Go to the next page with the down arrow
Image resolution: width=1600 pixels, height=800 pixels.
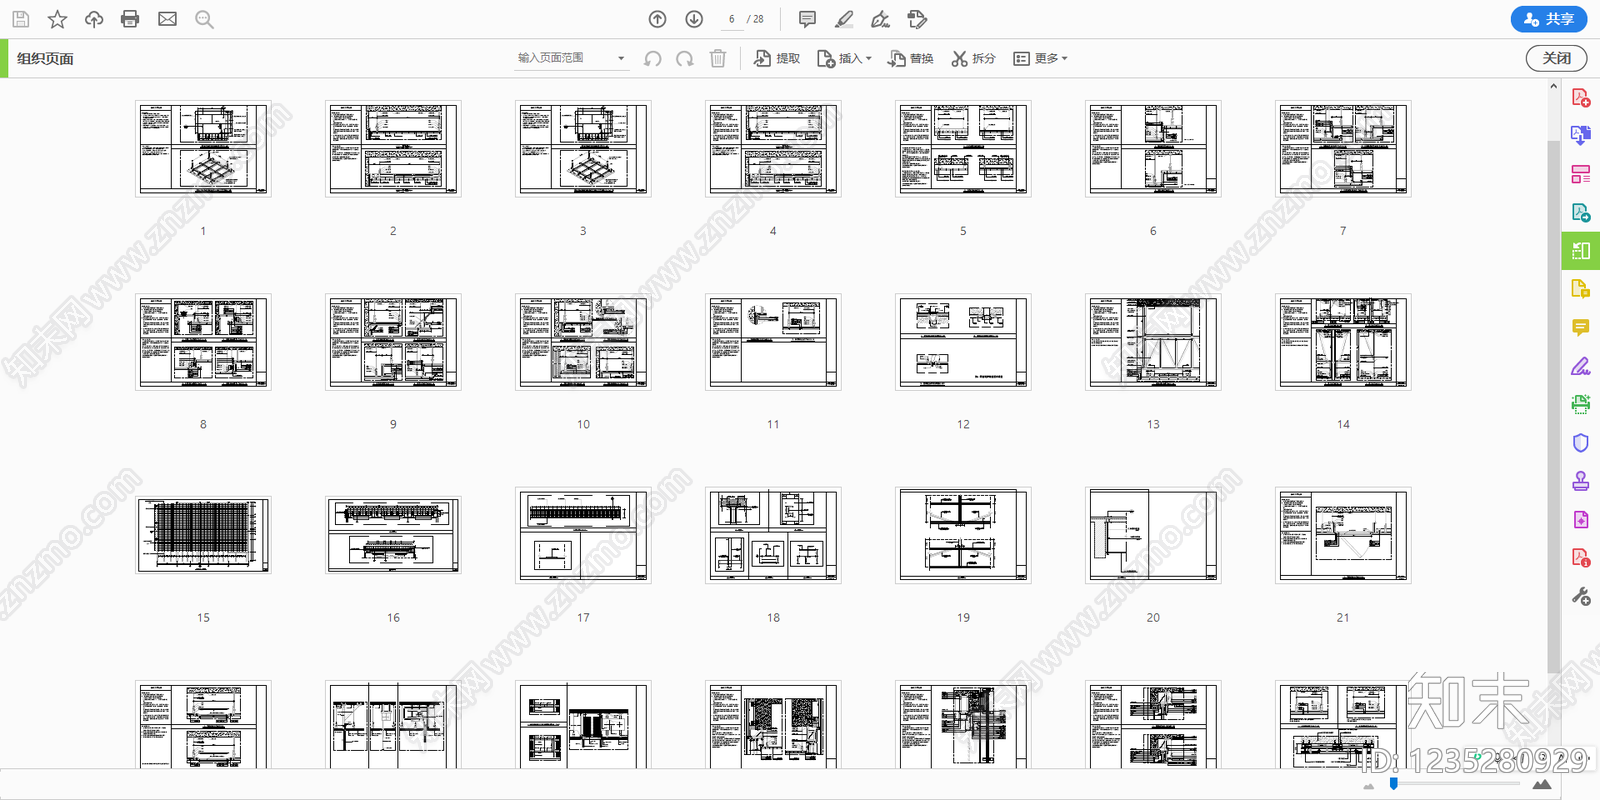pyautogui.click(x=694, y=19)
